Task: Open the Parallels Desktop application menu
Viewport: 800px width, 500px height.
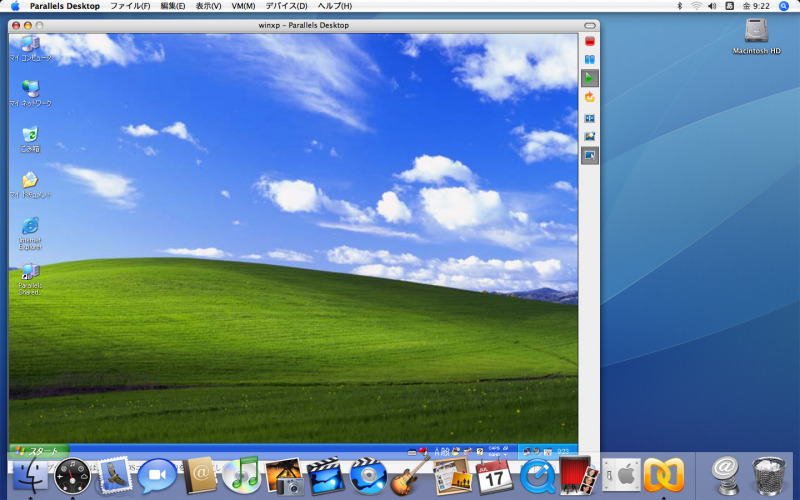Action: tap(65, 6)
